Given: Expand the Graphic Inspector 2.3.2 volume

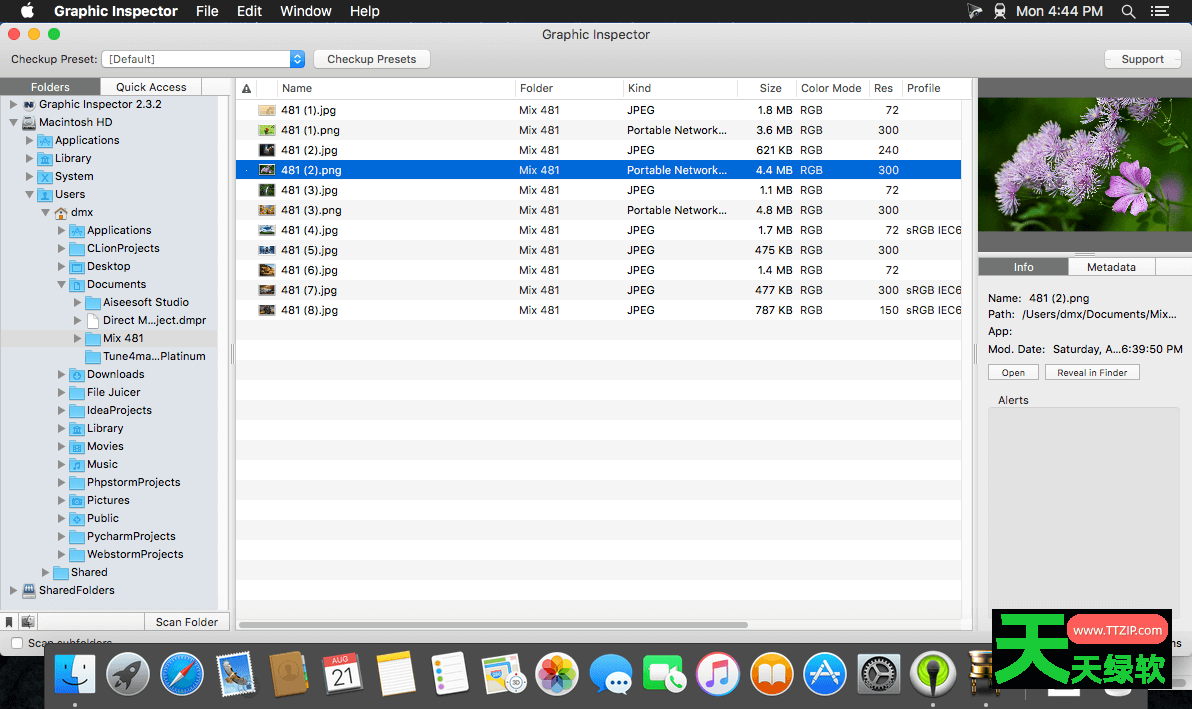Looking at the screenshot, I should pos(13,104).
